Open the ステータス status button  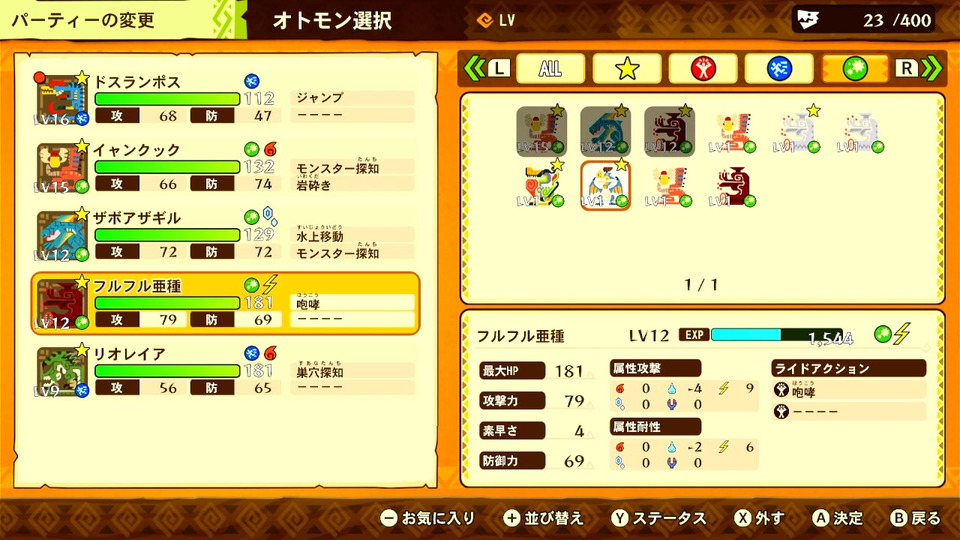coord(659,519)
